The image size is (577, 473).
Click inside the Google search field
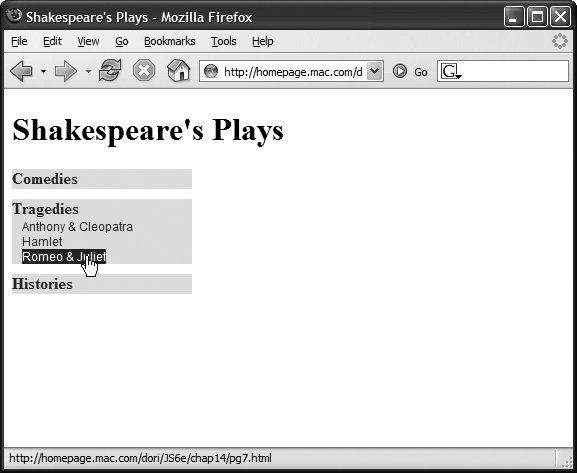[x=514, y=71]
